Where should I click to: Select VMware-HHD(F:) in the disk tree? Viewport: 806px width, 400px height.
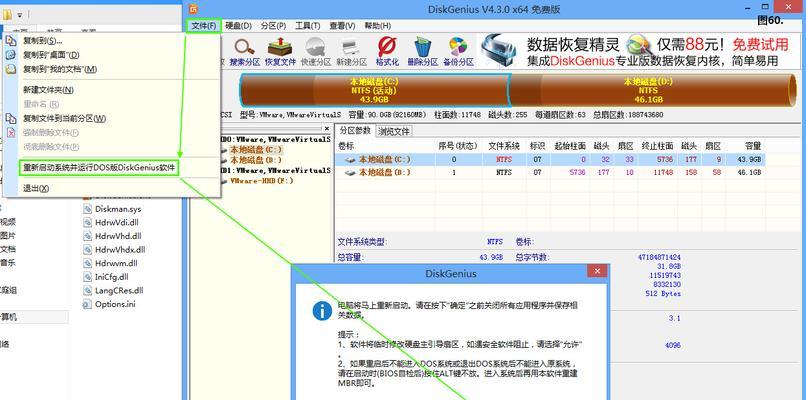pyautogui.click(x=261, y=181)
